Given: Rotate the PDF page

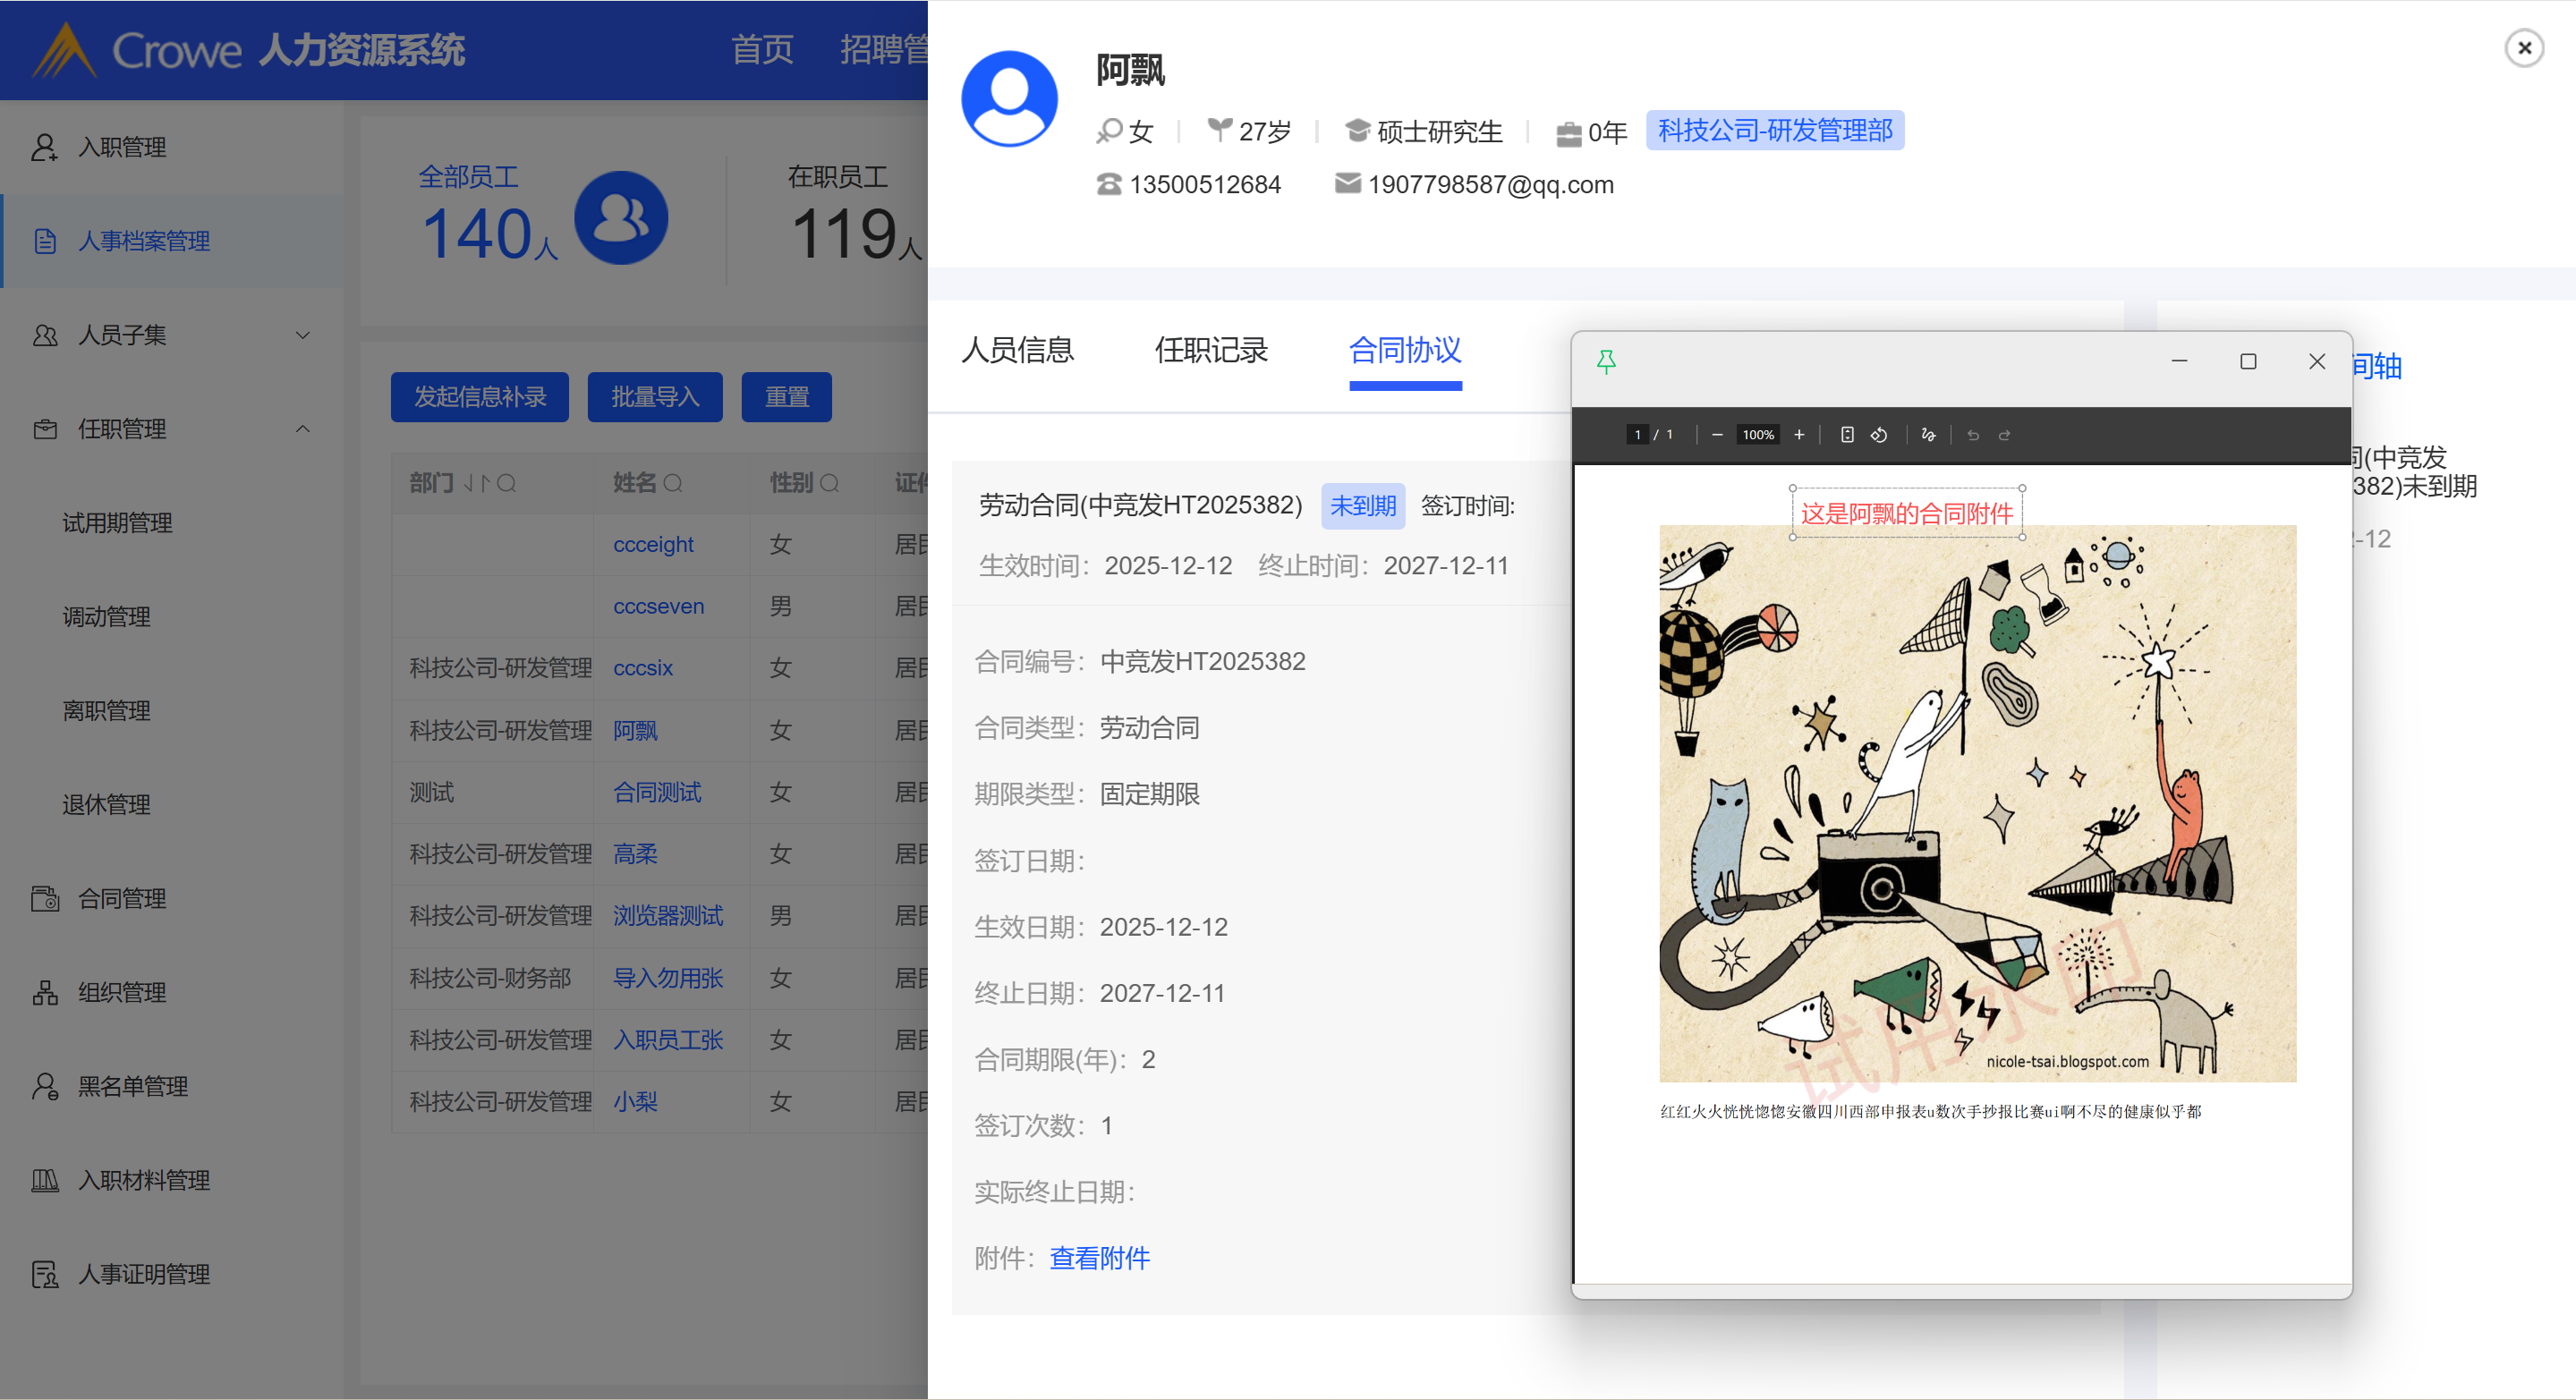Looking at the screenshot, I should pyautogui.click(x=1879, y=434).
